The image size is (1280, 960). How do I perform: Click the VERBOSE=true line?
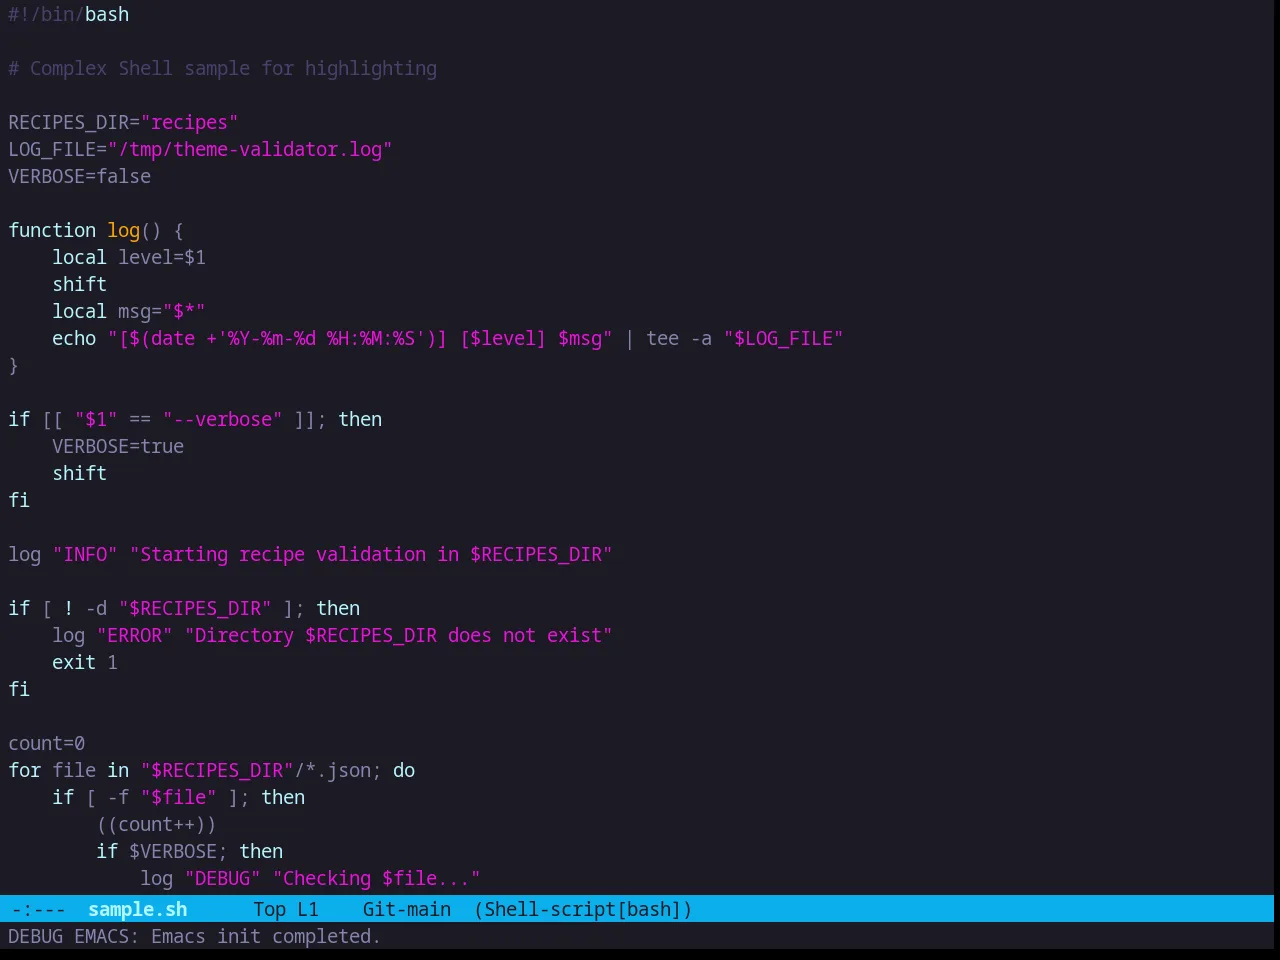[118, 446]
